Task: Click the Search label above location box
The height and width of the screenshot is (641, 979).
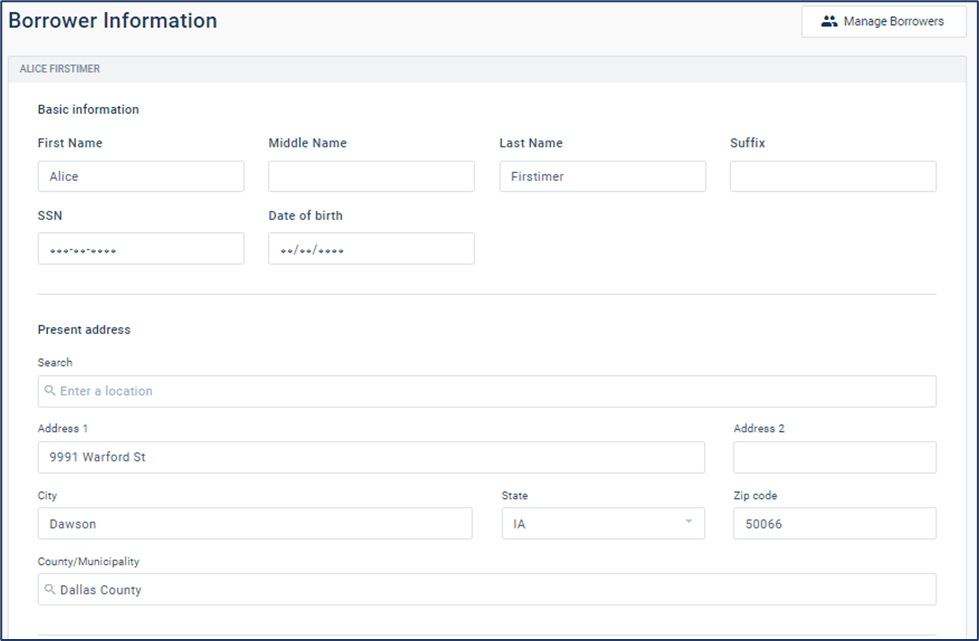Action: (55, 363)
